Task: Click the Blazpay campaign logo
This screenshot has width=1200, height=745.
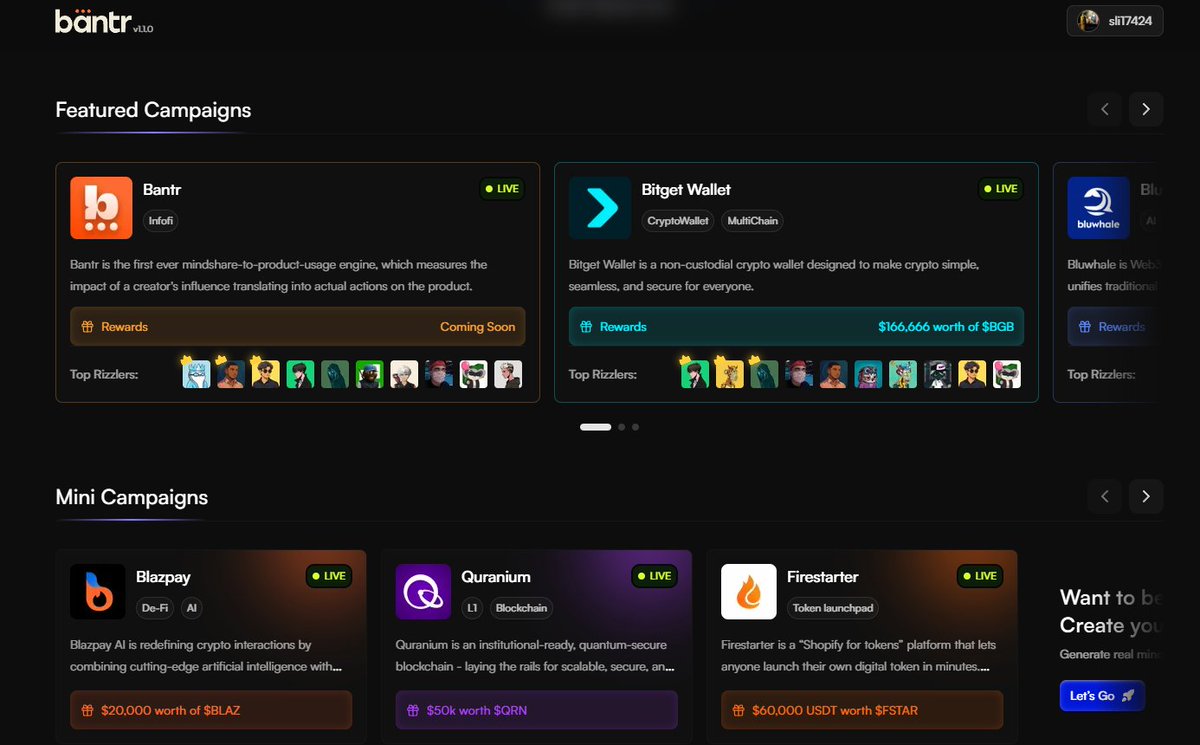Action: 98,592
